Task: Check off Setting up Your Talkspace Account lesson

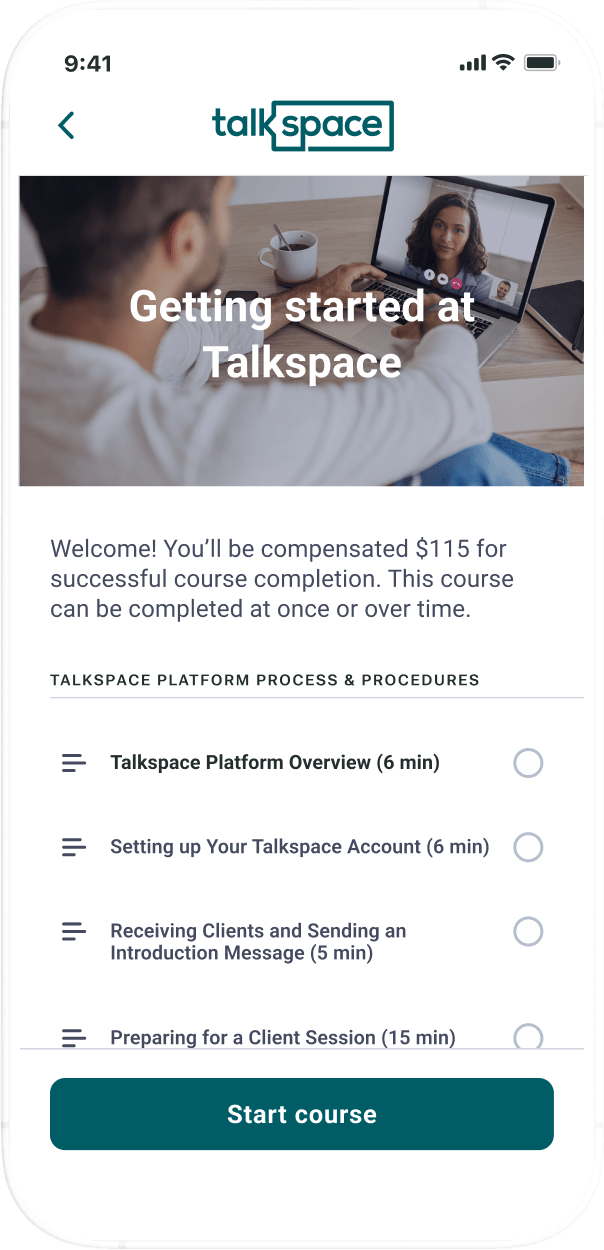Action: (x=528, y=847)
